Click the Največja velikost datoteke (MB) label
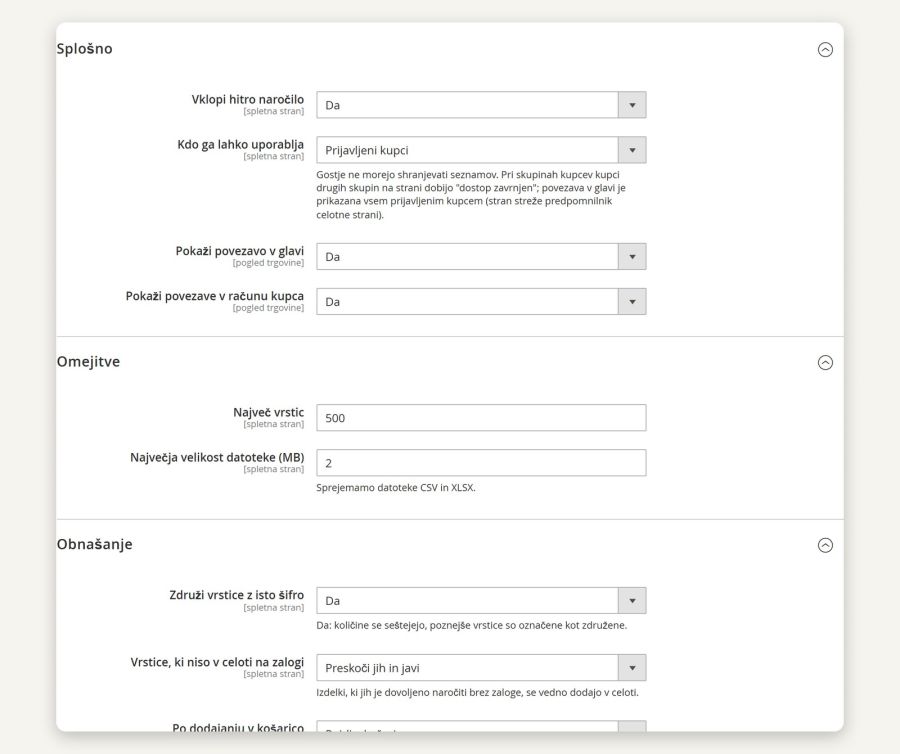Image resolution: width=900 pixels, height=754 pixels. click(217, 457)
